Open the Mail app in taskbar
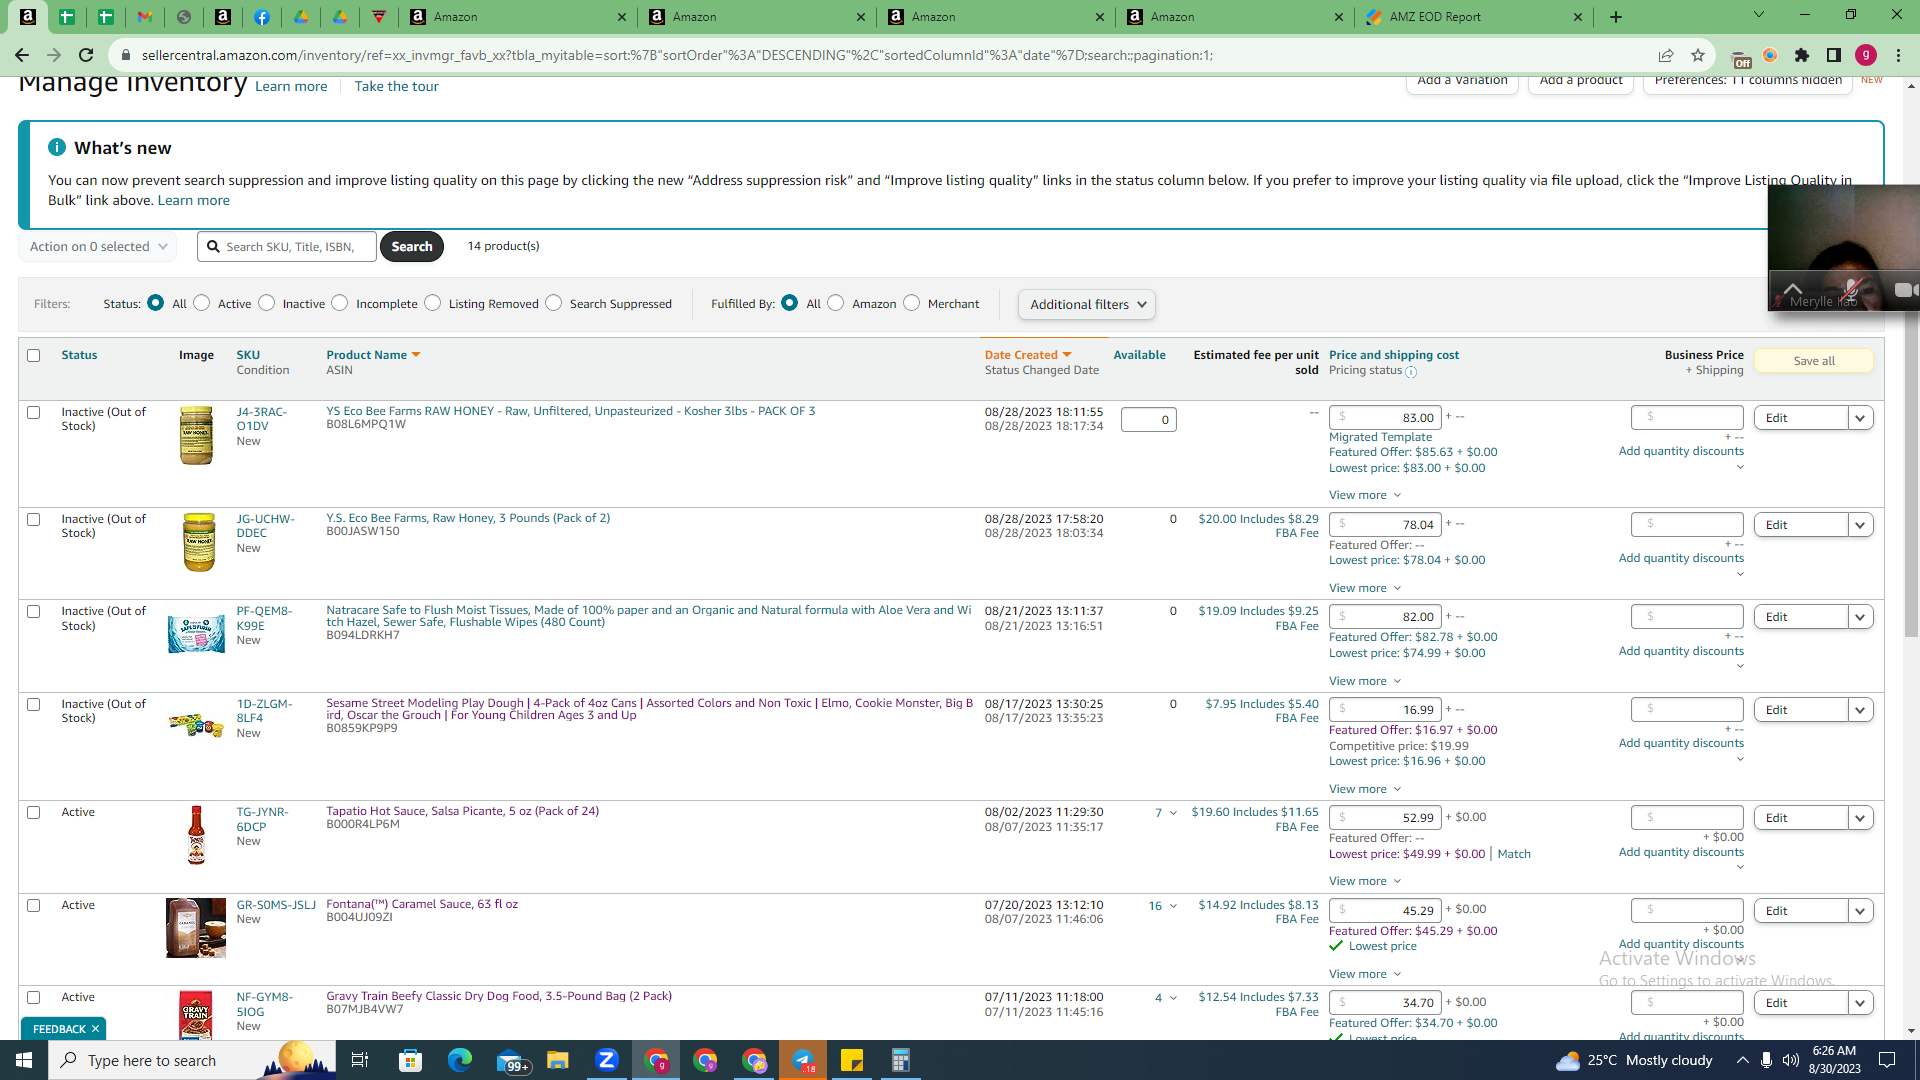 (511, 1060)
